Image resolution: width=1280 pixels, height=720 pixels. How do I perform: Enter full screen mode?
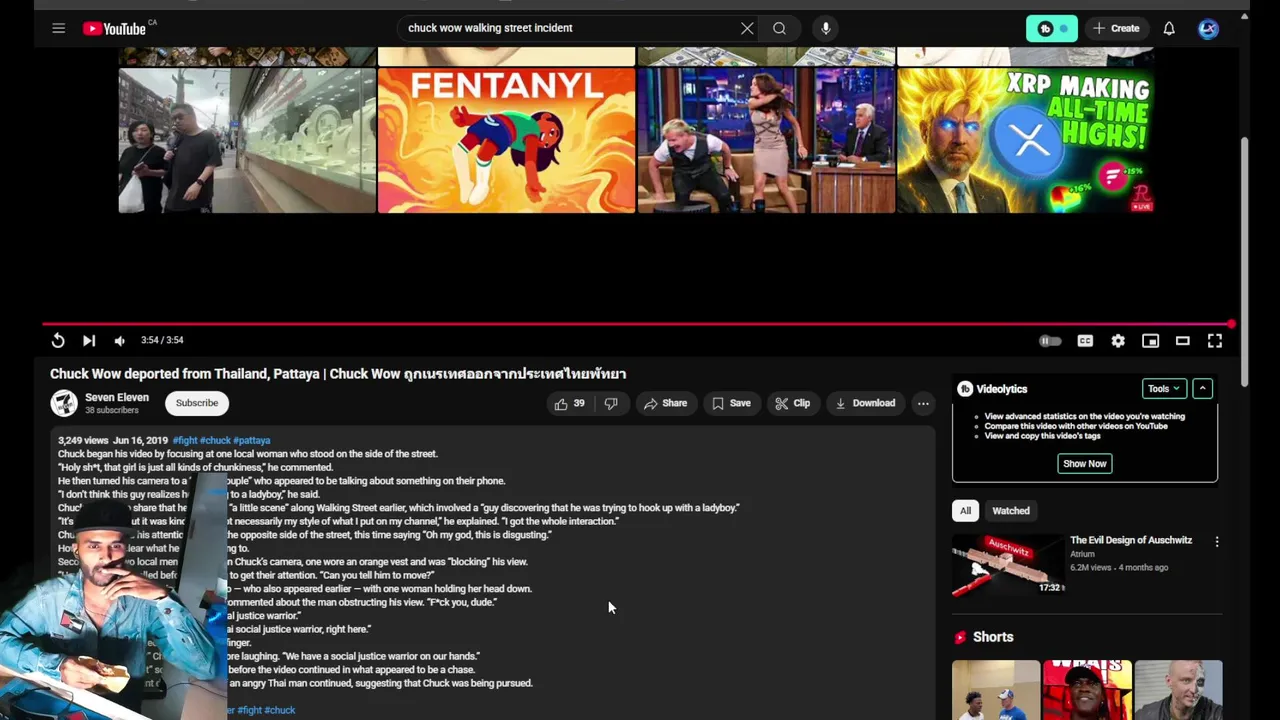pos(1215,341)
